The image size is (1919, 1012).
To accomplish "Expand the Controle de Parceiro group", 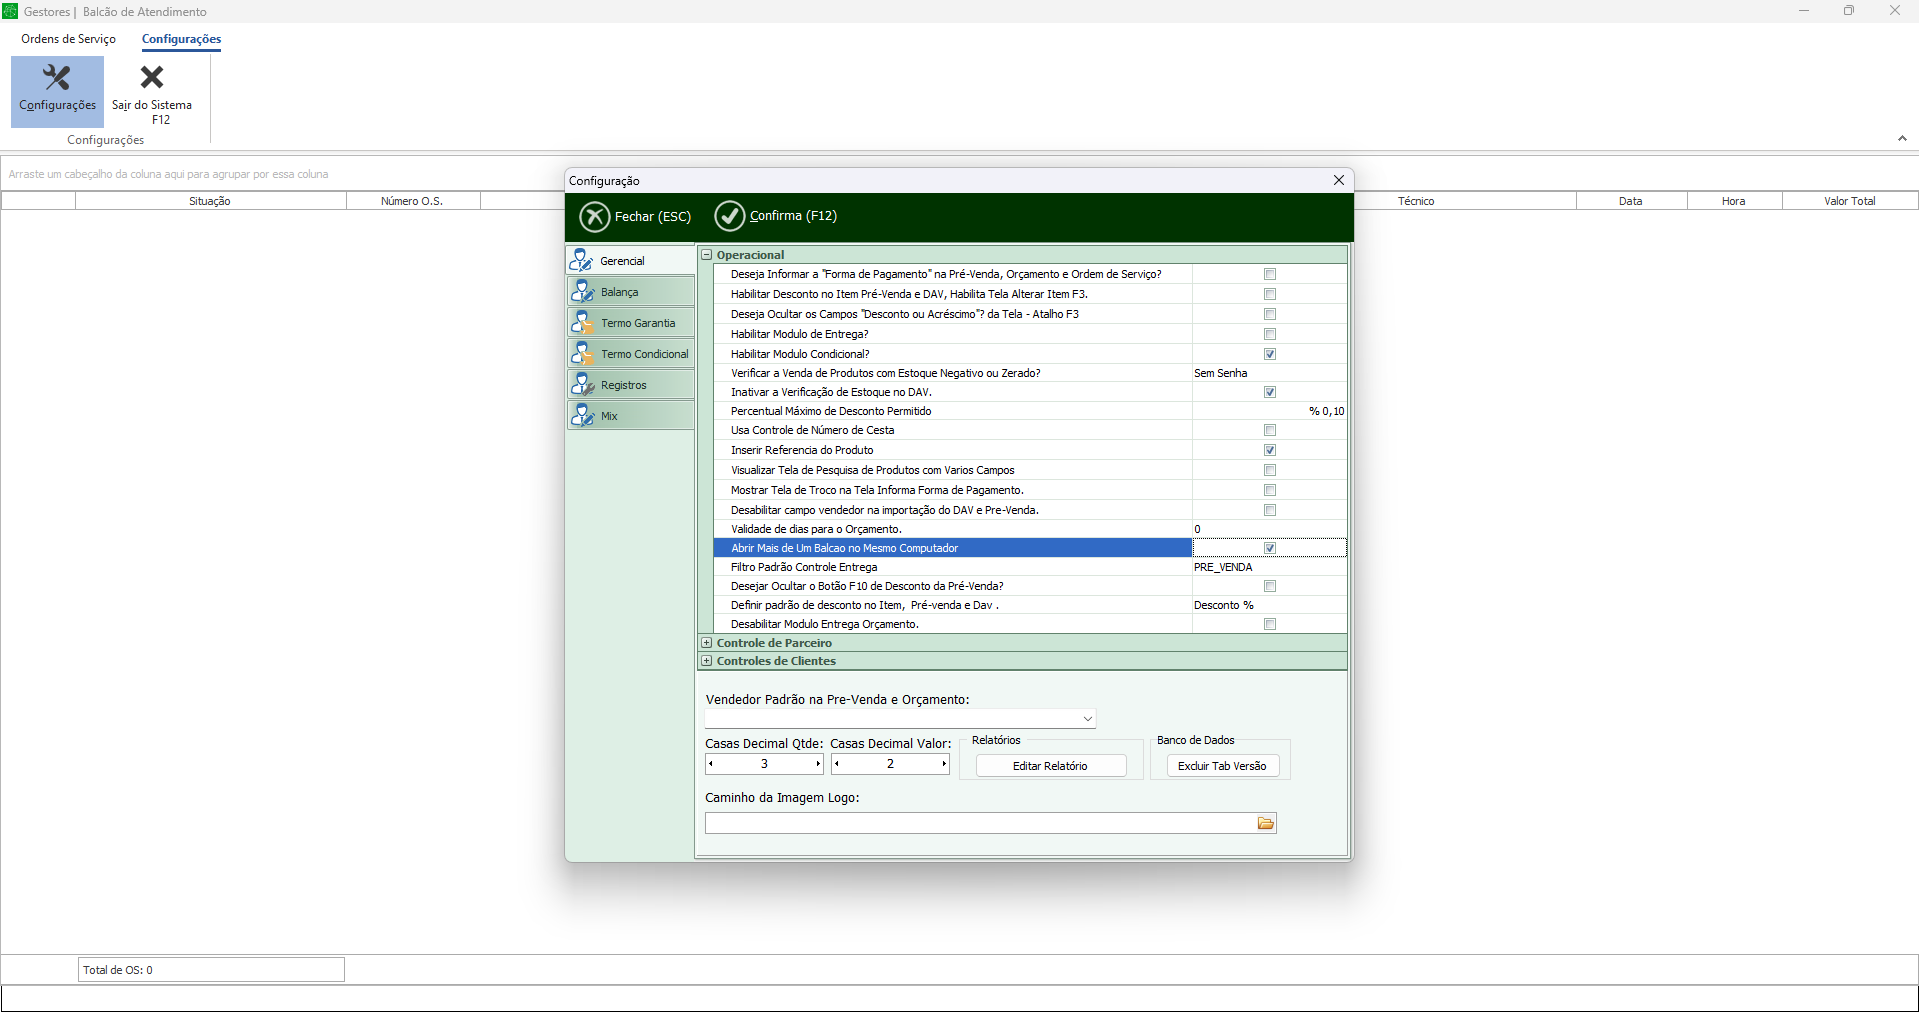I will pos(707,643).
